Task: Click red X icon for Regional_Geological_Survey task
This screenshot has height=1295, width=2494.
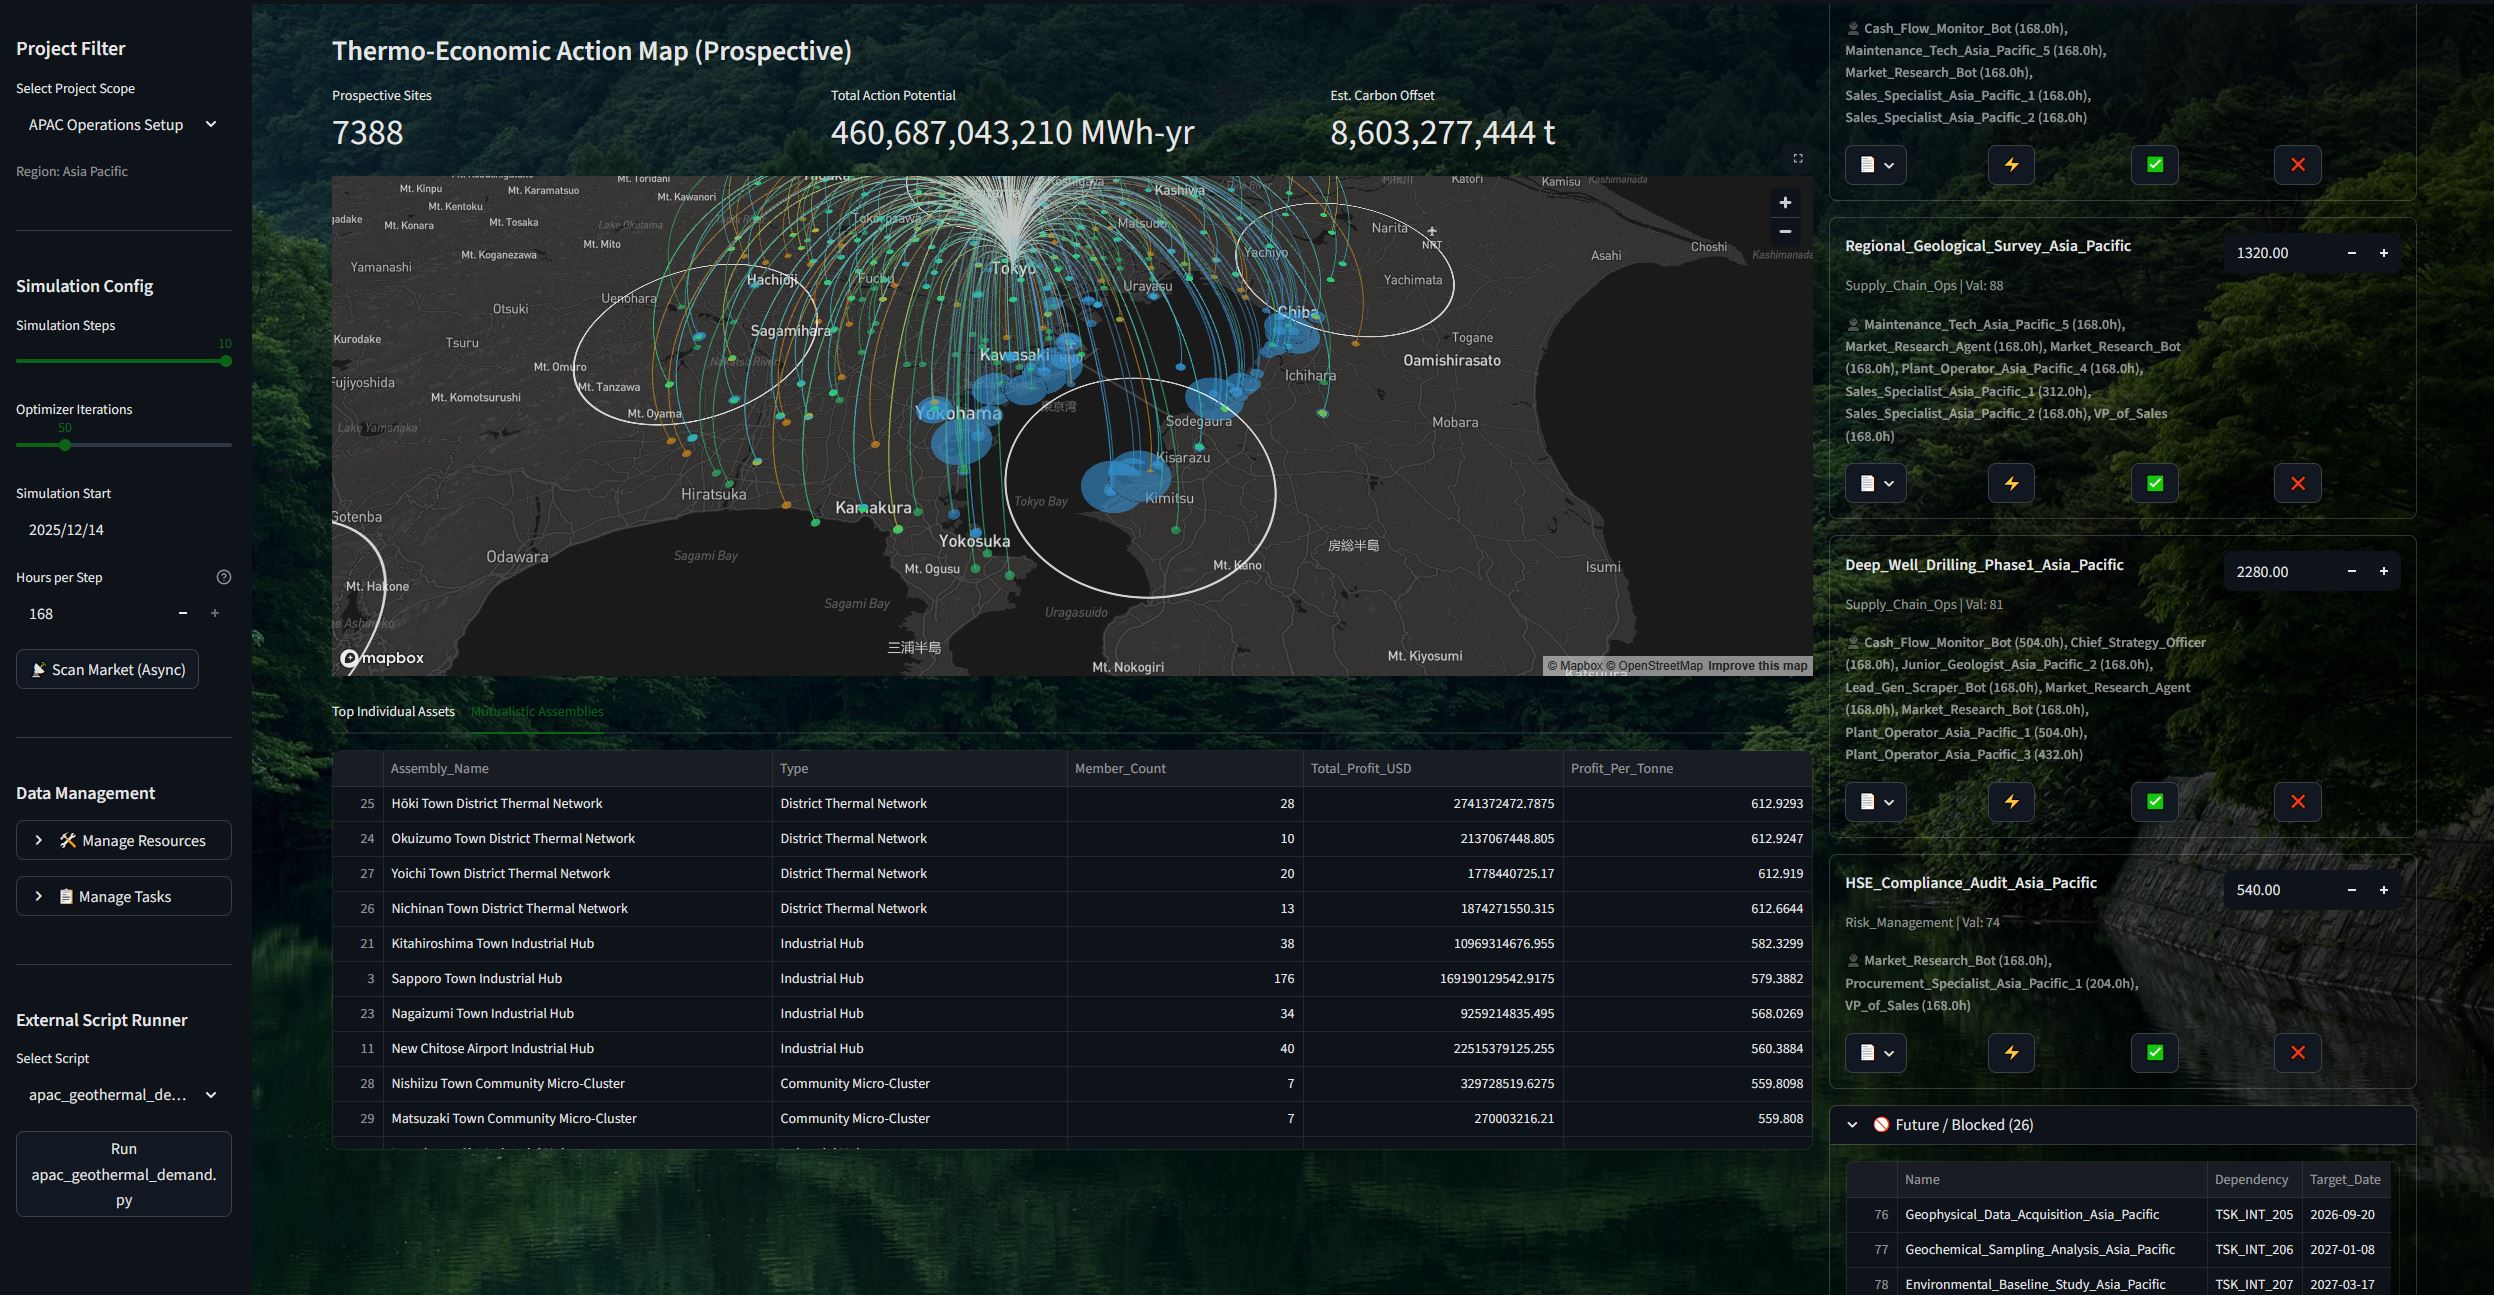Action: (x=2297, y=484)
